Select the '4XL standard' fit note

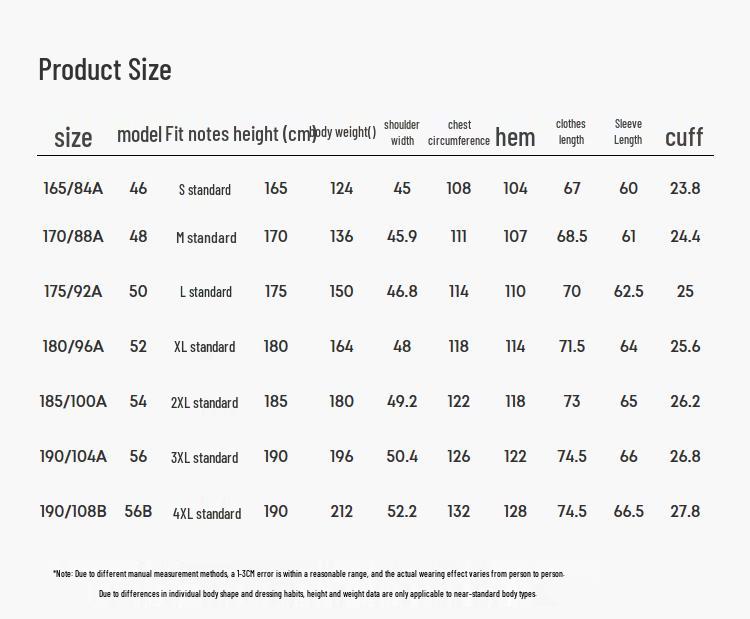[x=207, y=514]
